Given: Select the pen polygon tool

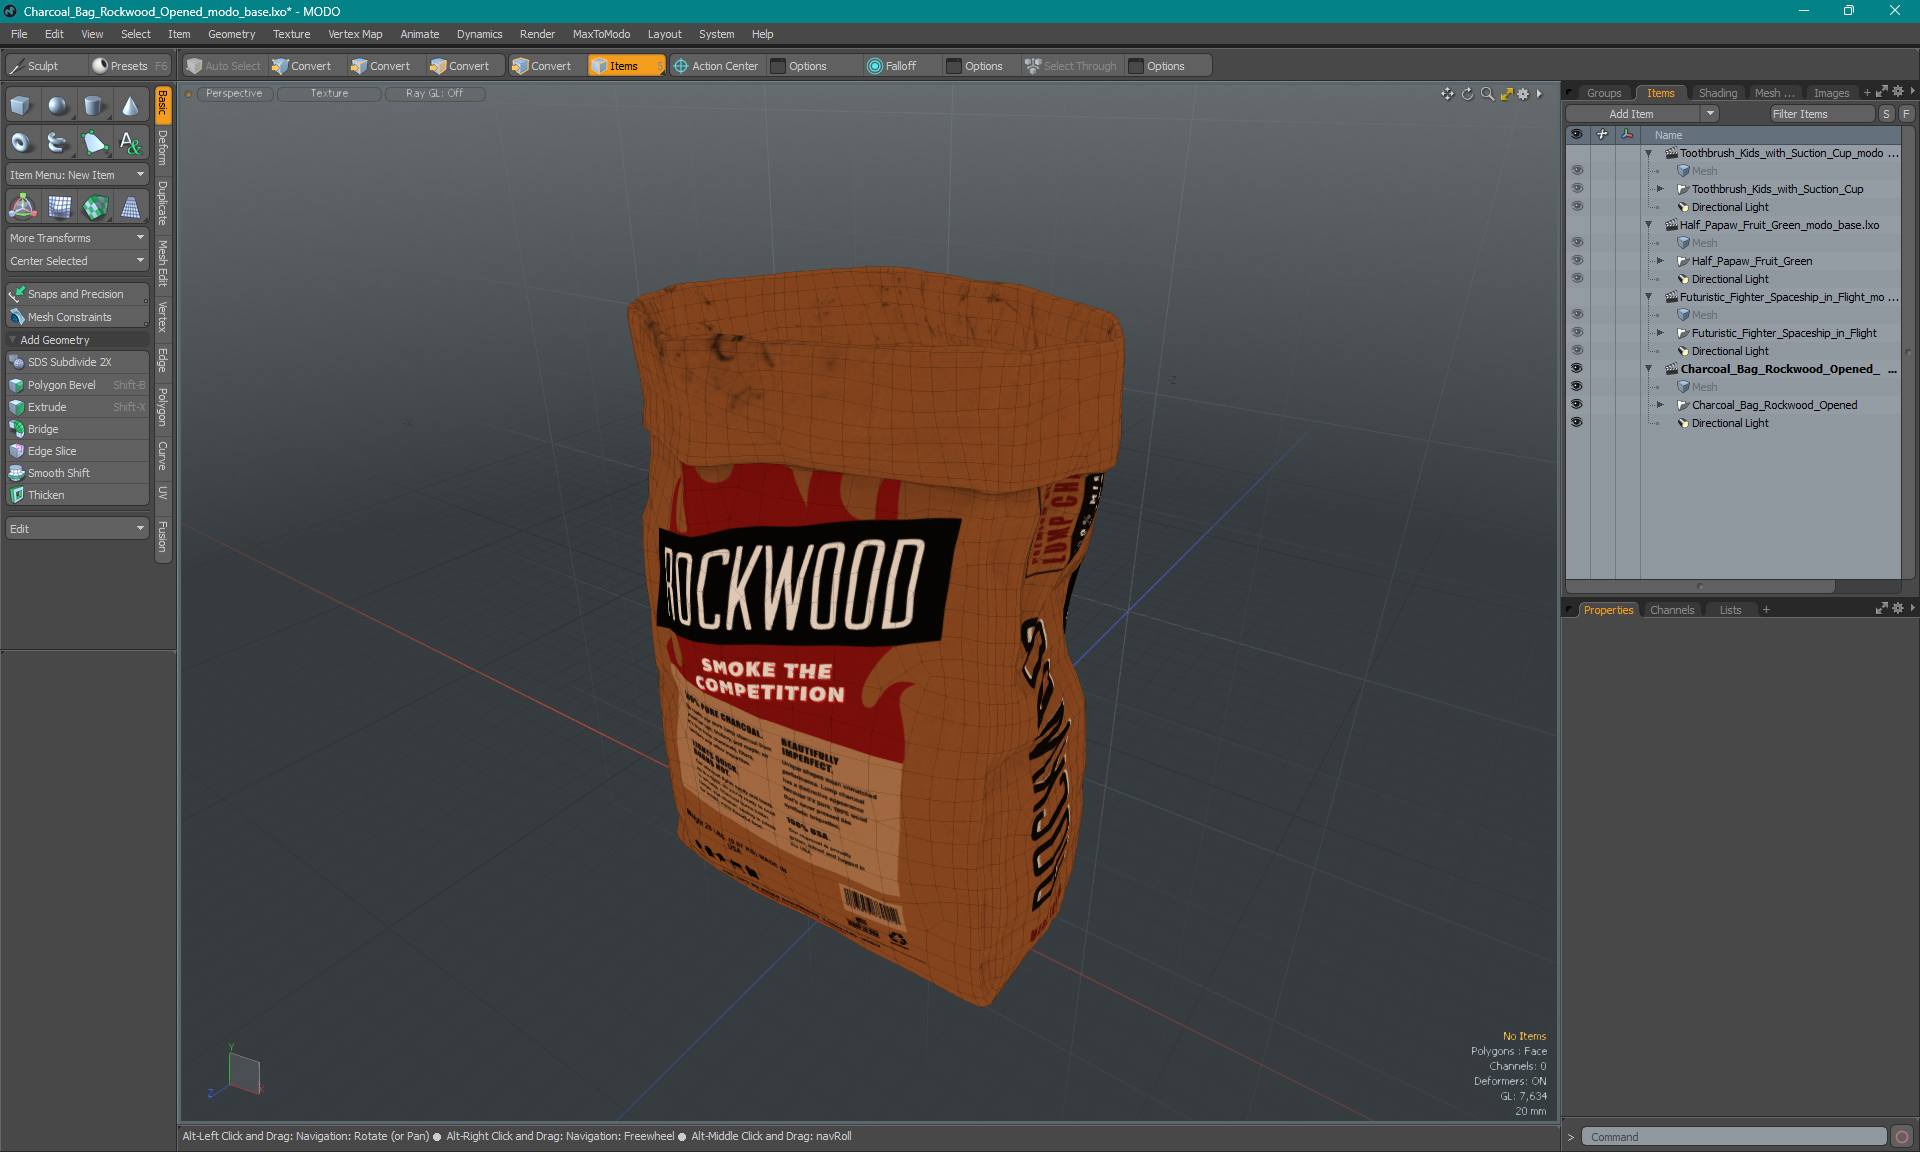Looking at the screenshot, I should coord(94,143).
